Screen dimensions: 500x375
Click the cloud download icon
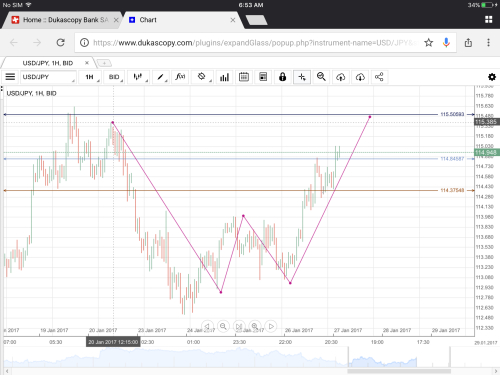pos(360,77)
